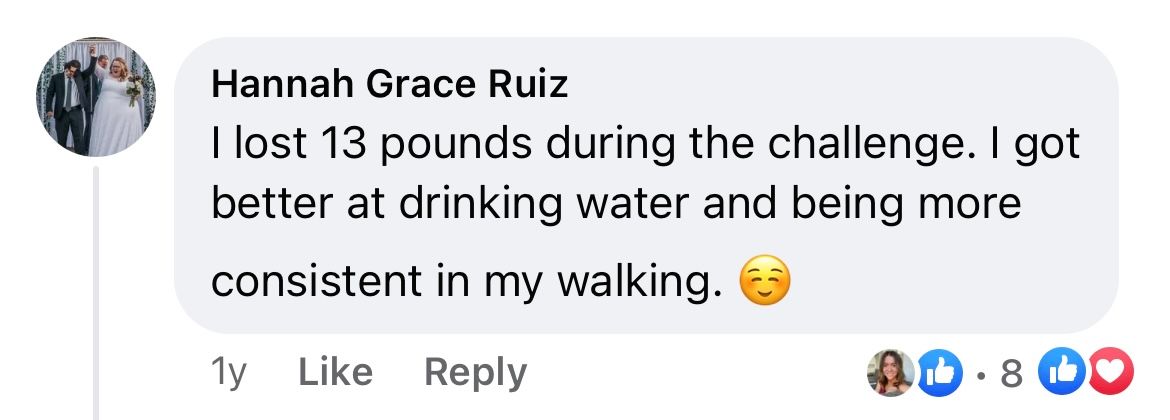Screen dimensions: 1170x420
Task: View the small reactor's profile avatar
Action: coord(890,372)
